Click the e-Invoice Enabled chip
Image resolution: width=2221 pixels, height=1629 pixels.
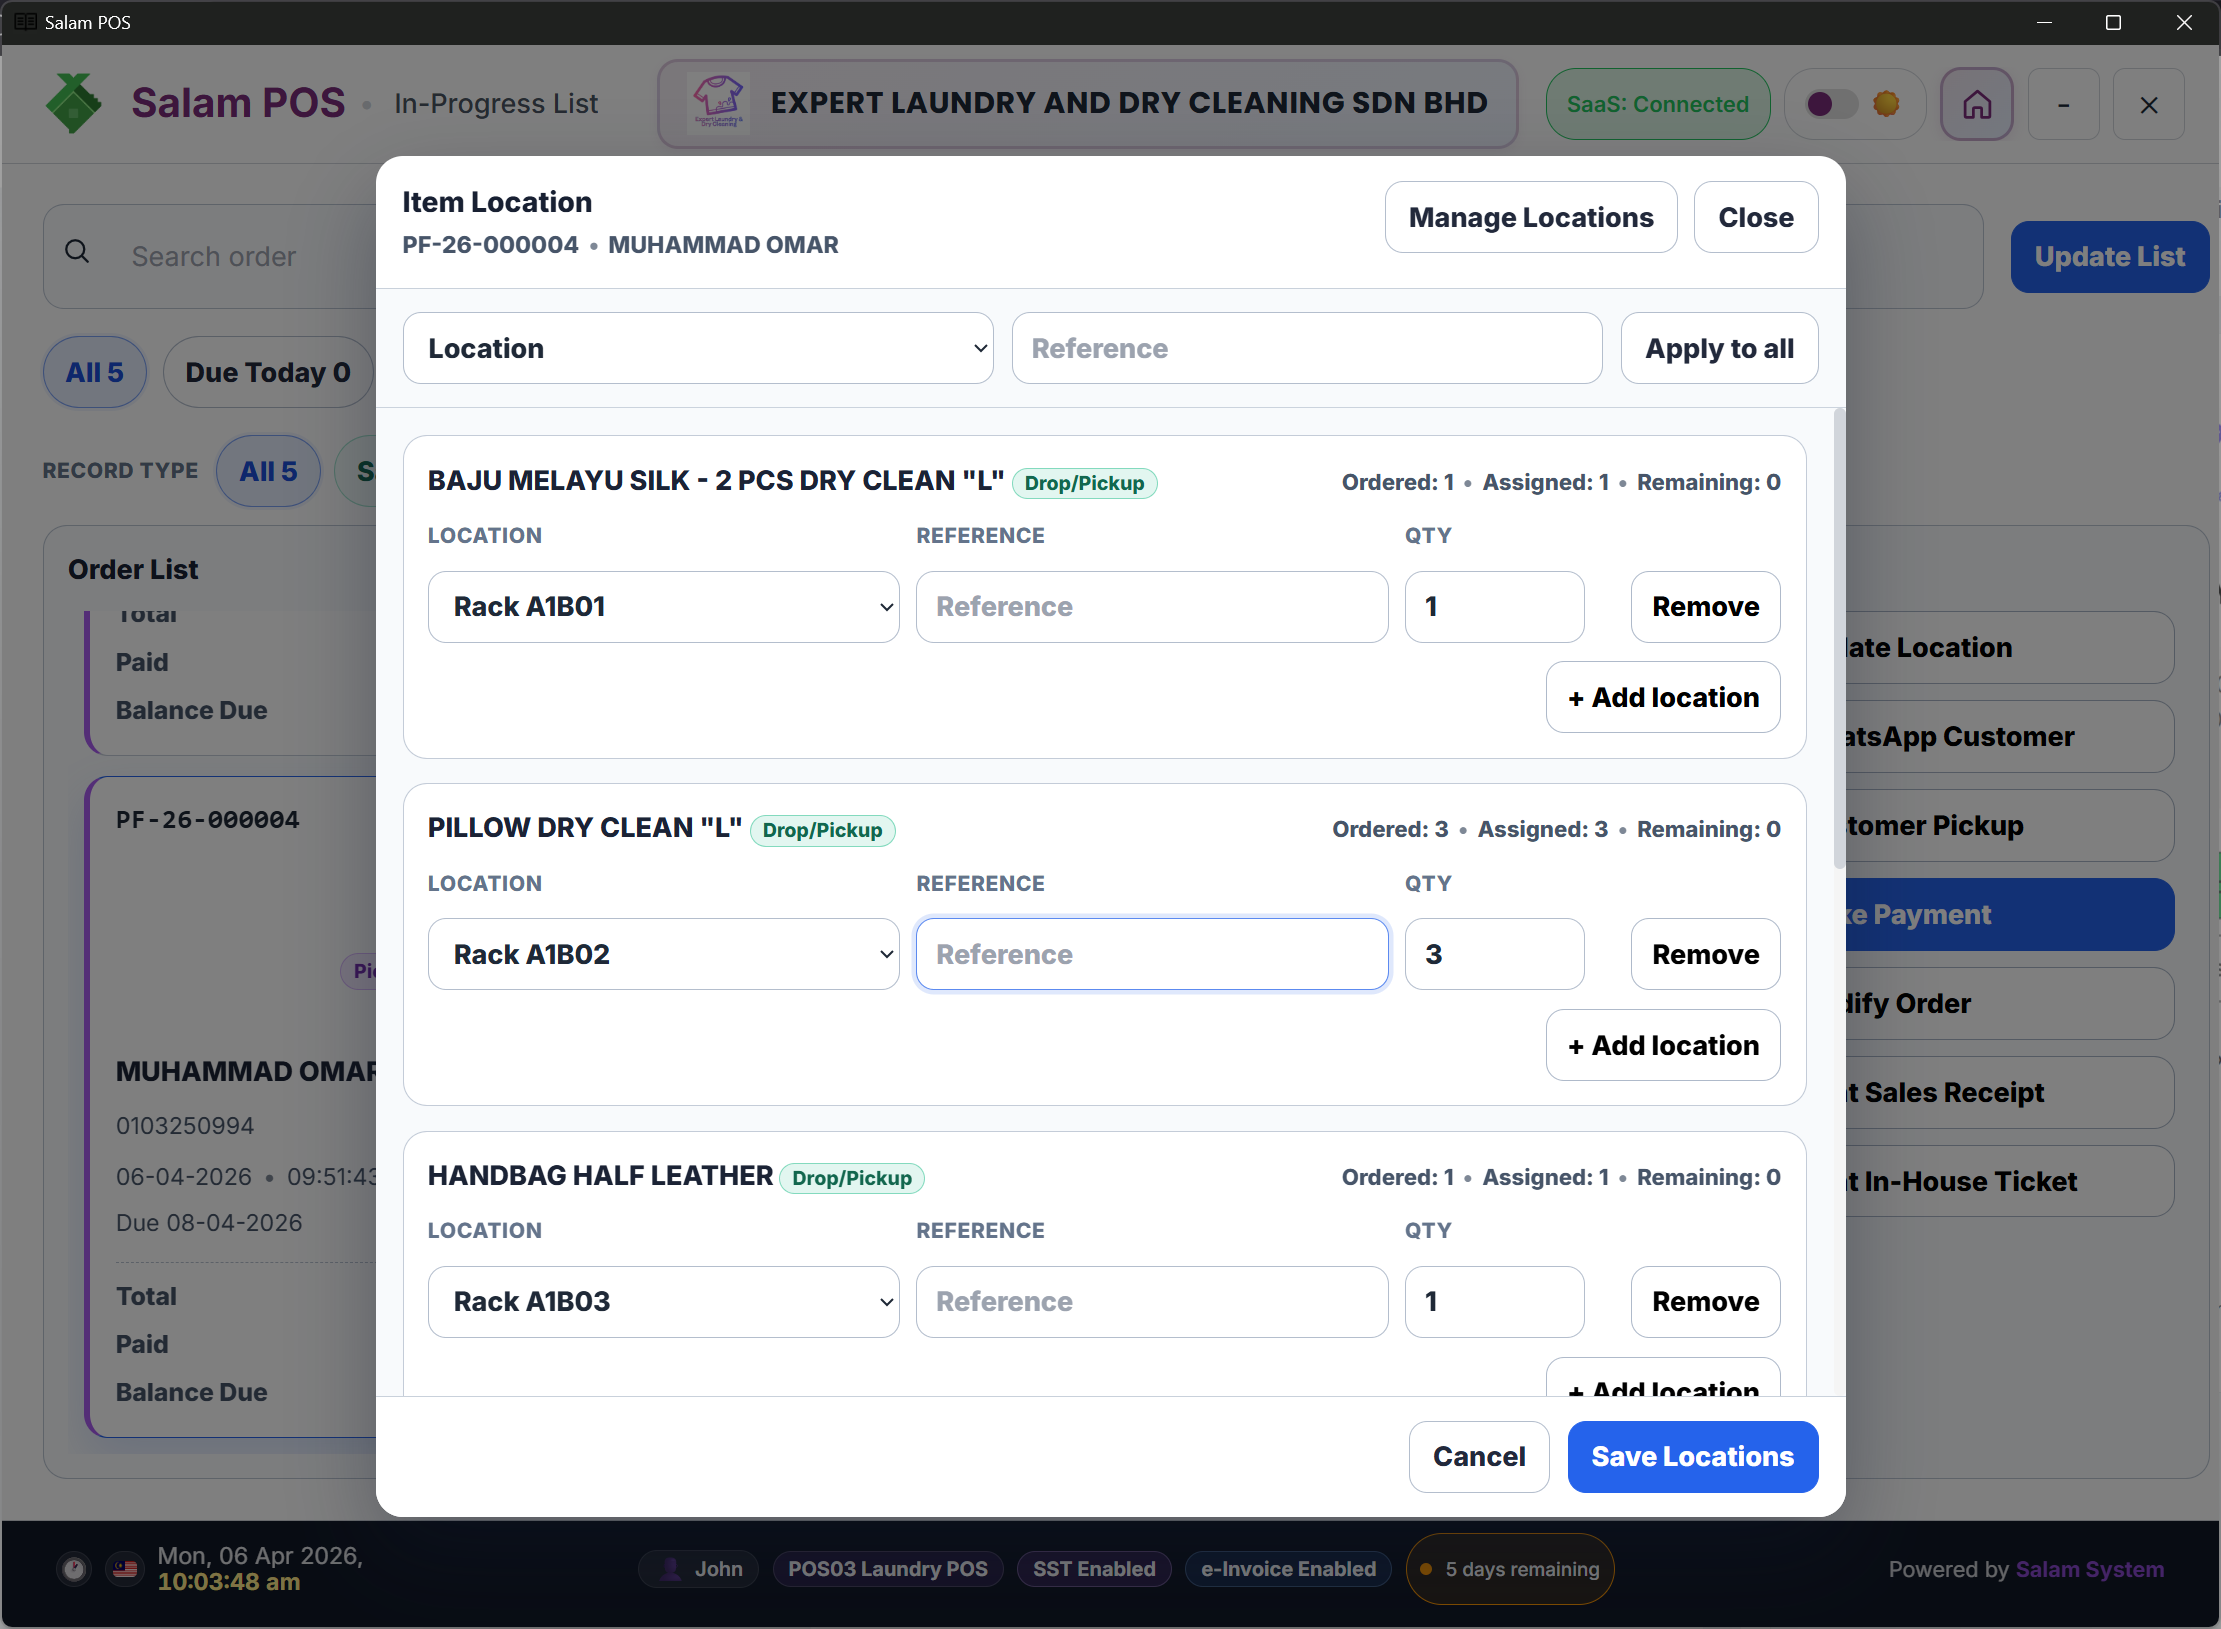(1288, 1569)
